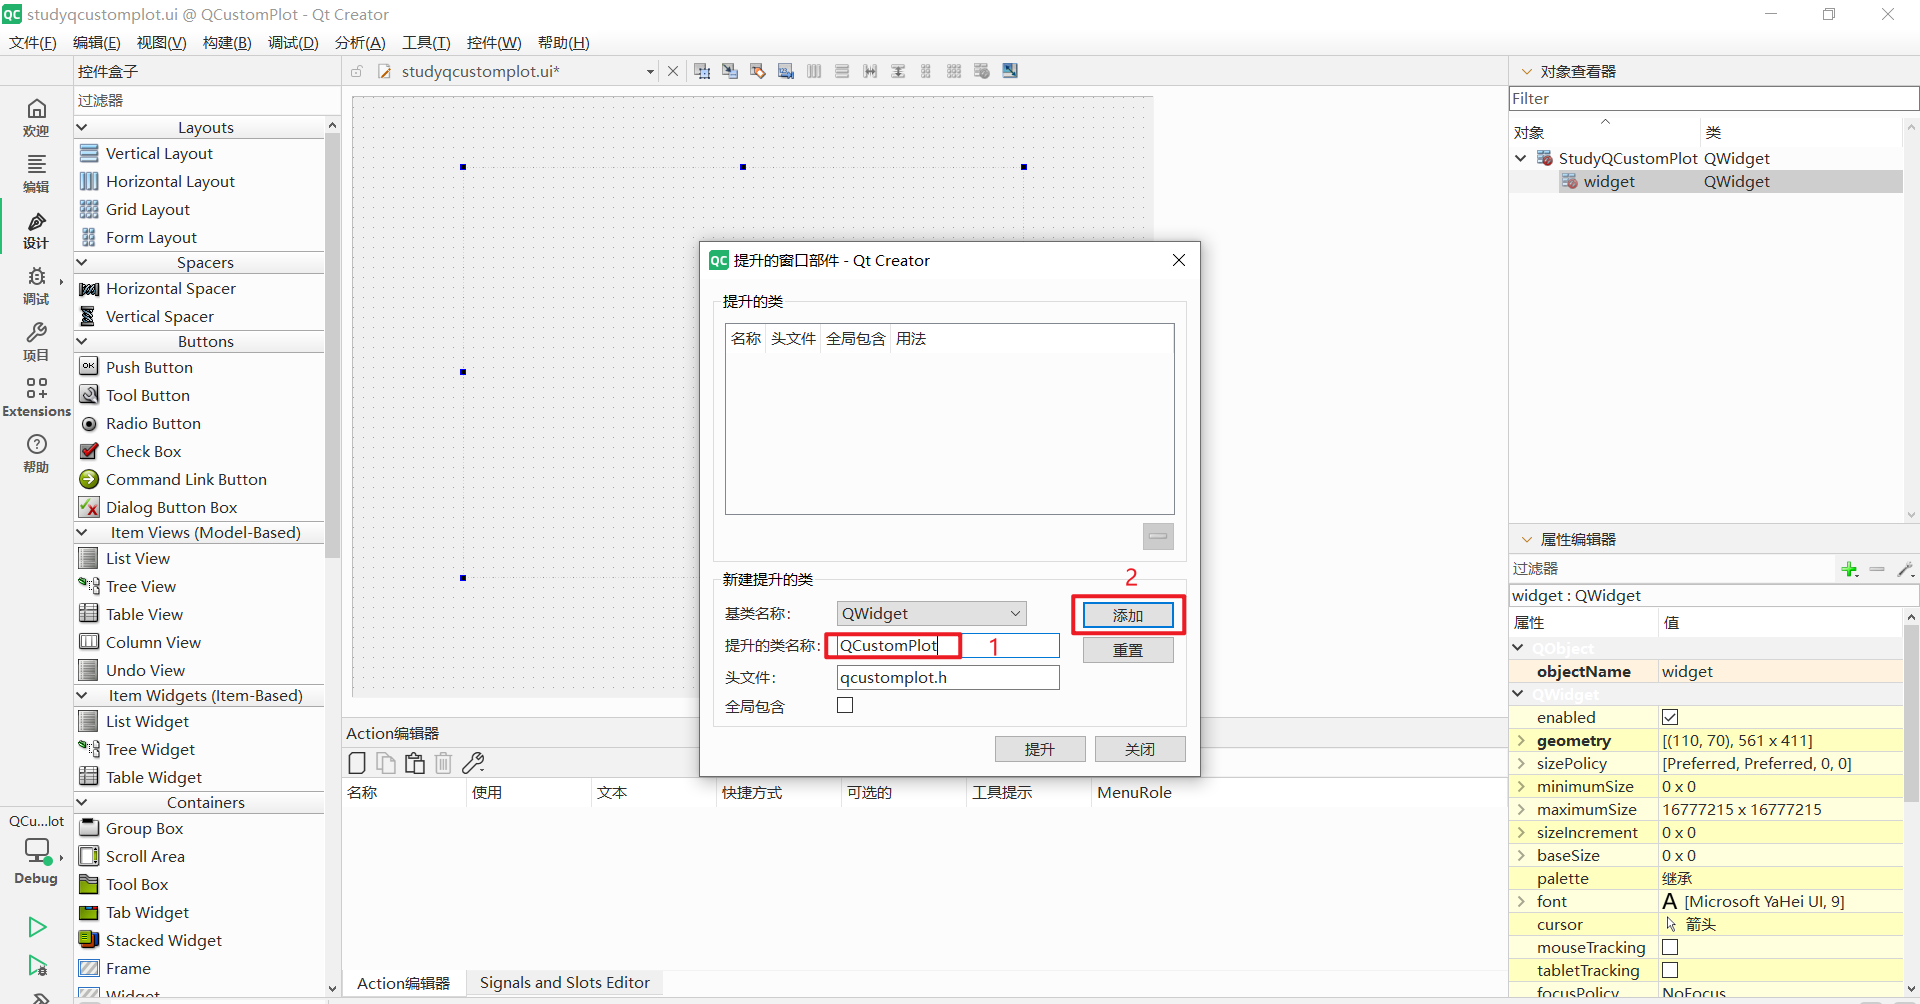The width and height of the screenshot is (1920, 1004).
Task: Click the wrench icon in 属性编辑器
Action: [x=1905, y=569]
